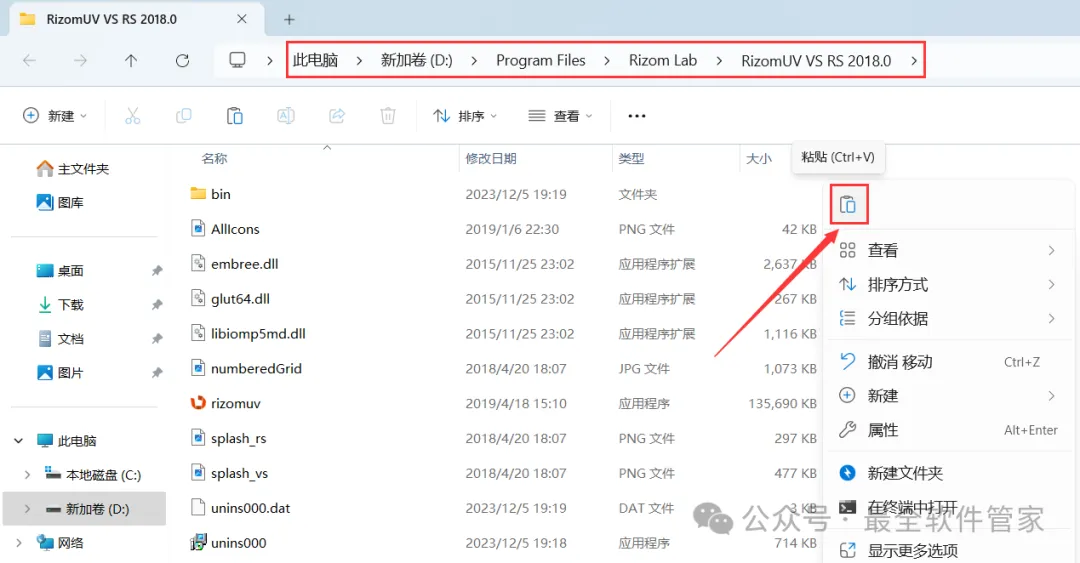Click the embree.dll file icon
1080x563 pixels.
pyautogui.click(x=198, y=263)
